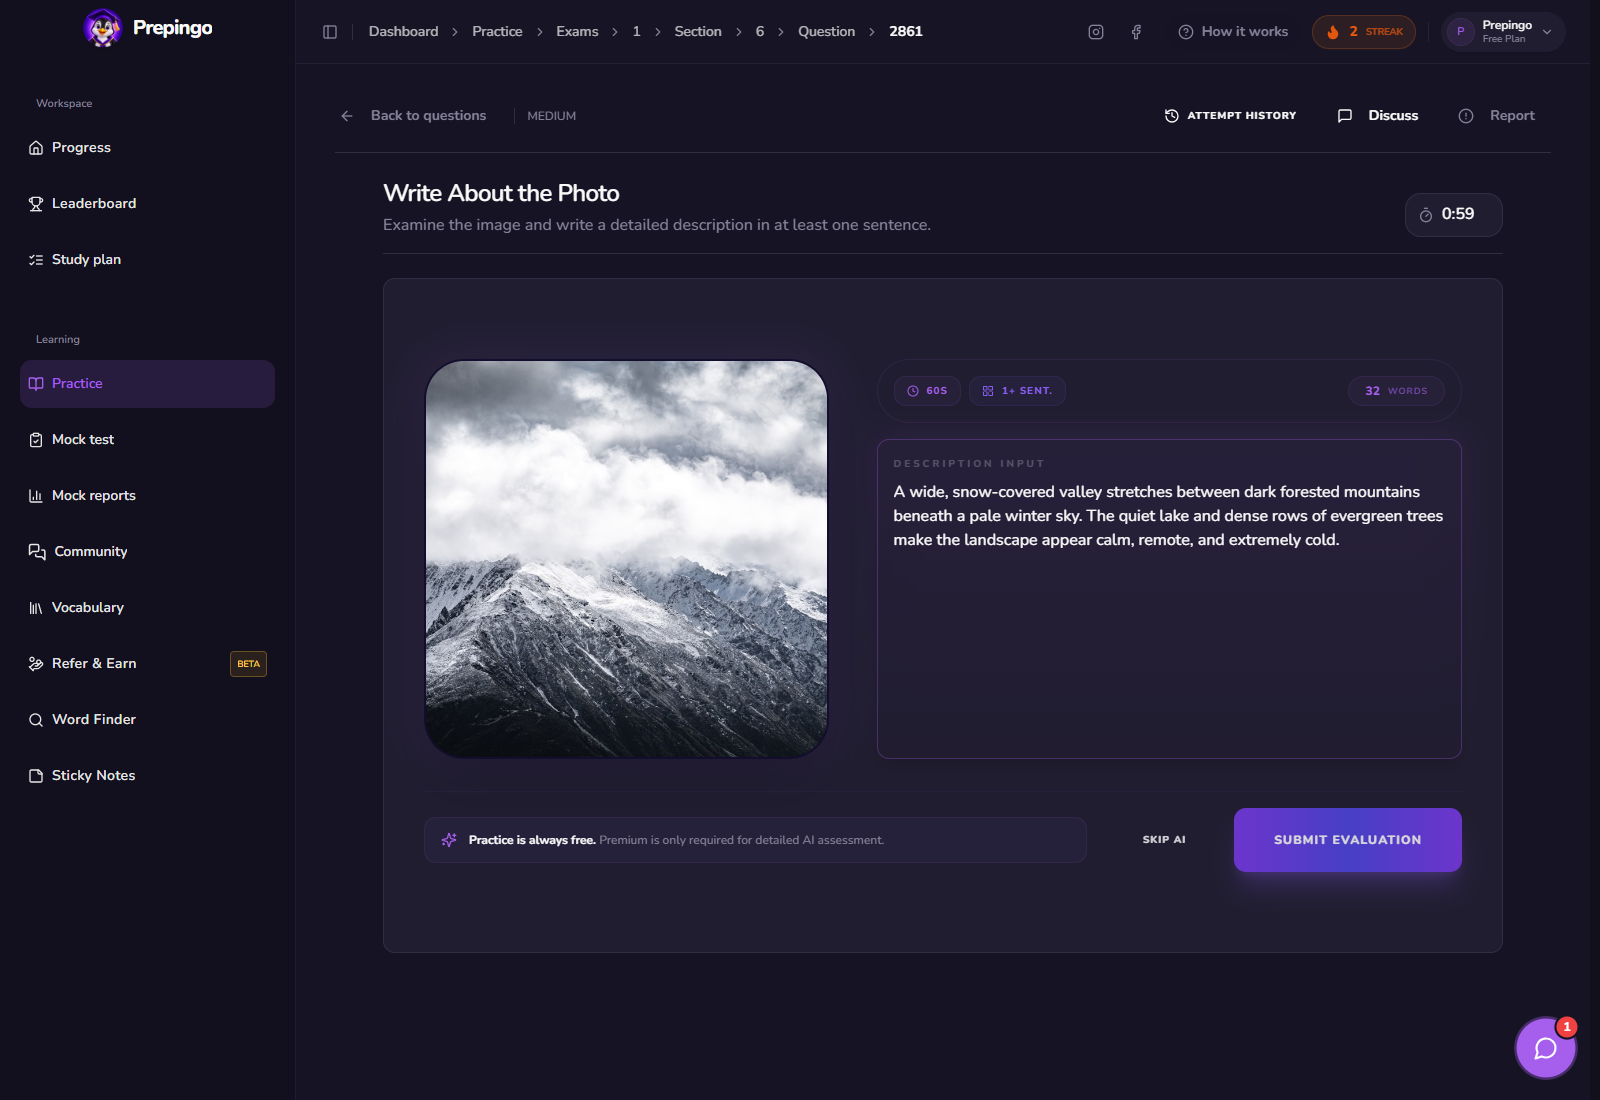Viewport: 1600px width, 1100px height.
Task: Click How it works link
Action: [1233, 32]
